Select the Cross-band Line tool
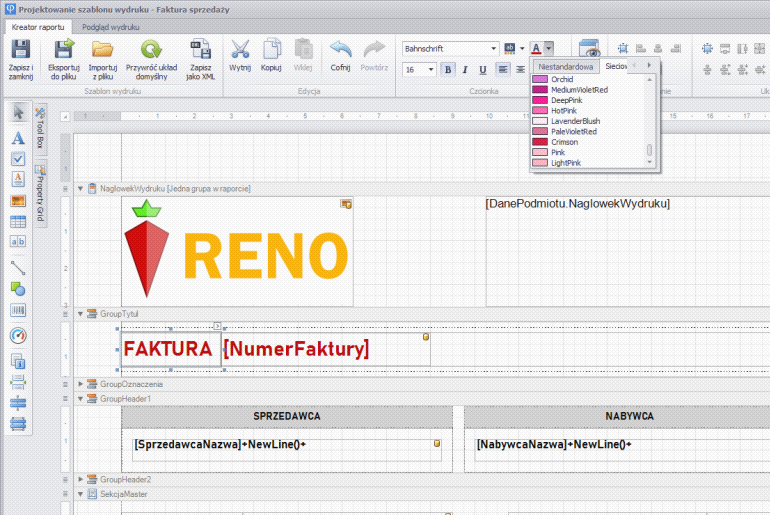The image size is (770, 515). [18, 403]
